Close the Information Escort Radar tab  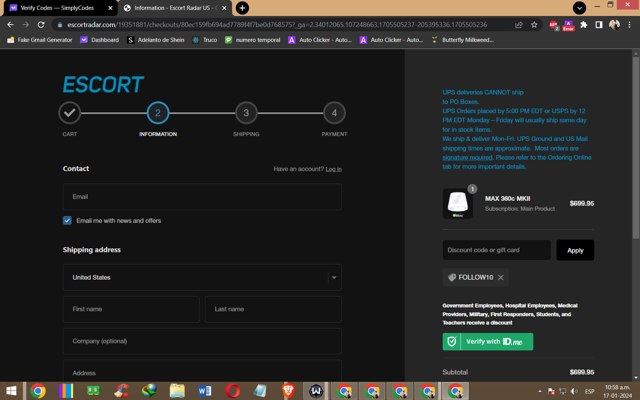pos(224,8)
